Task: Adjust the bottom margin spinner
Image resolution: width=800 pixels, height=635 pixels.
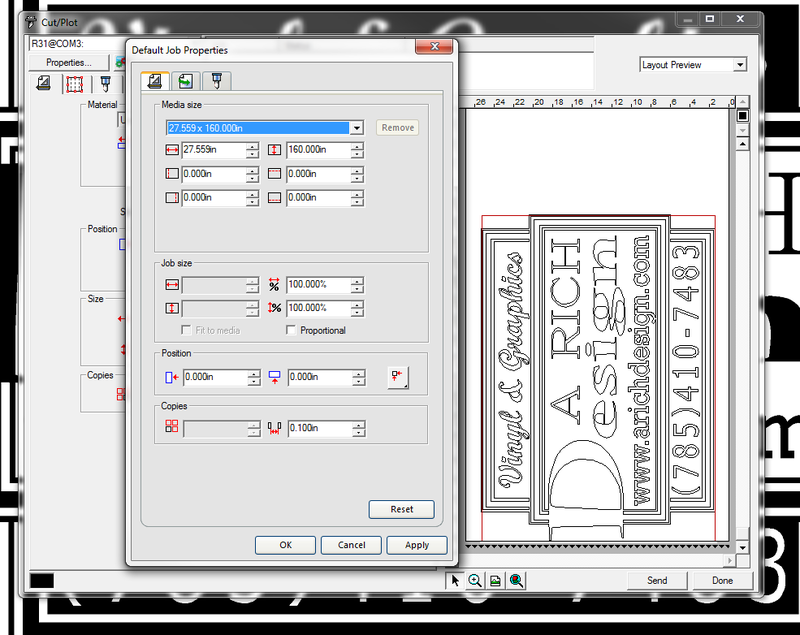Action: click(357, 197)
